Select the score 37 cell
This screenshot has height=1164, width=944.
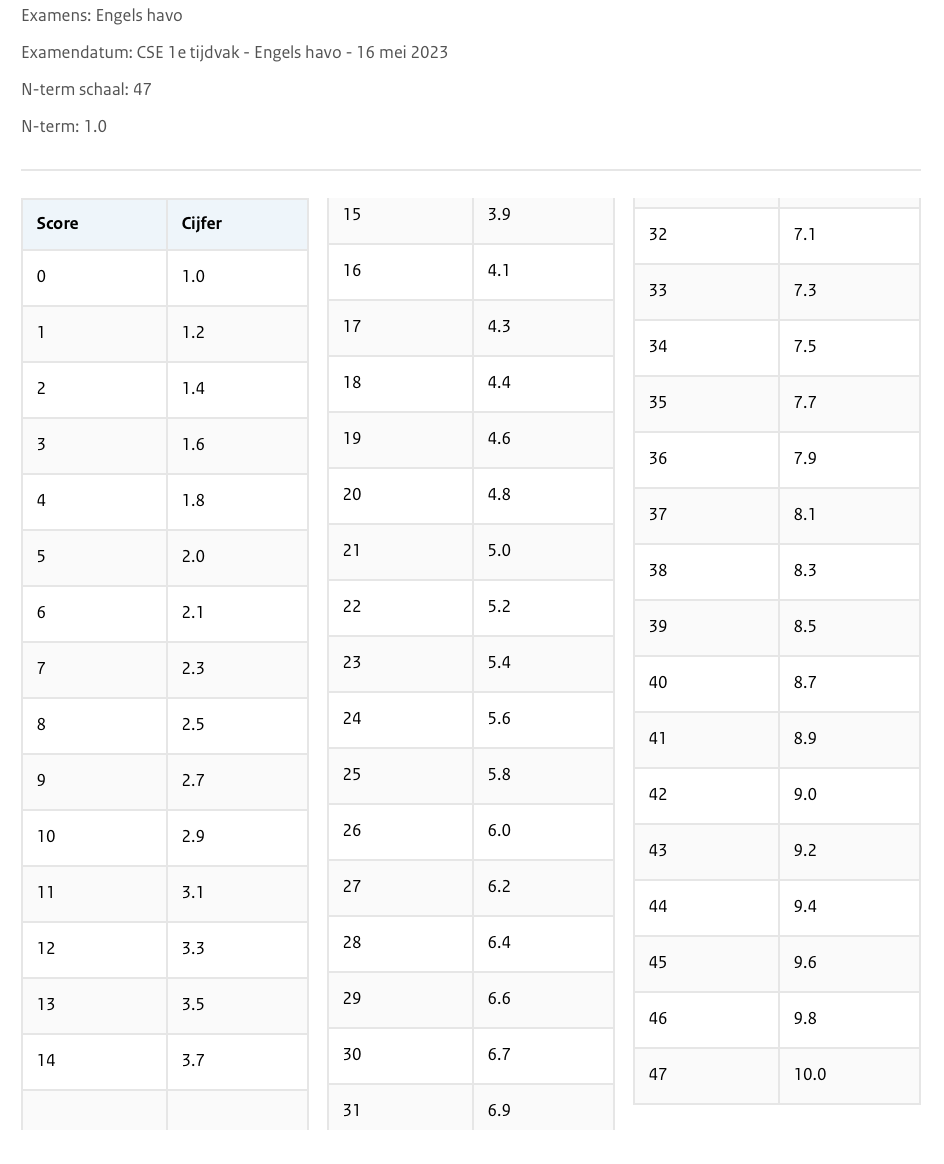tap(658, 515)
